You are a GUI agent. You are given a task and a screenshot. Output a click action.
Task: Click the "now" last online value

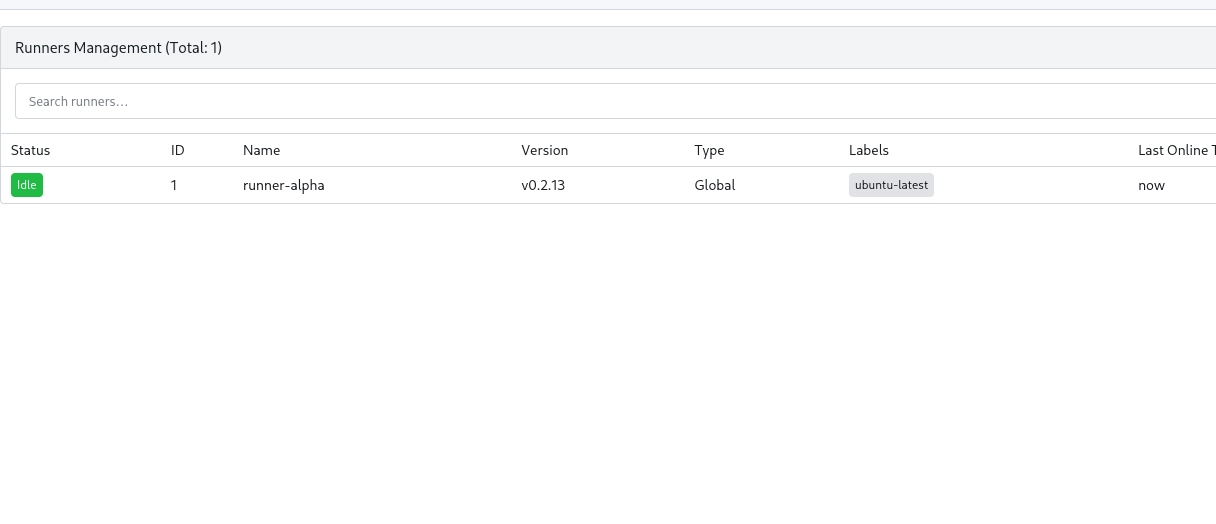click(x=1151, y=185)
